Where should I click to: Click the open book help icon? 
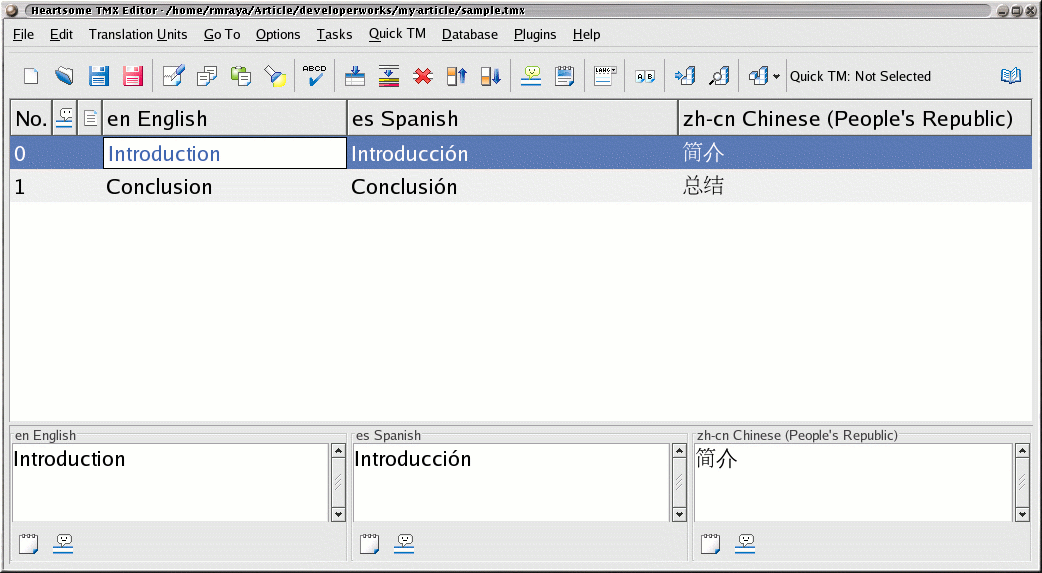pos(1011,76)
